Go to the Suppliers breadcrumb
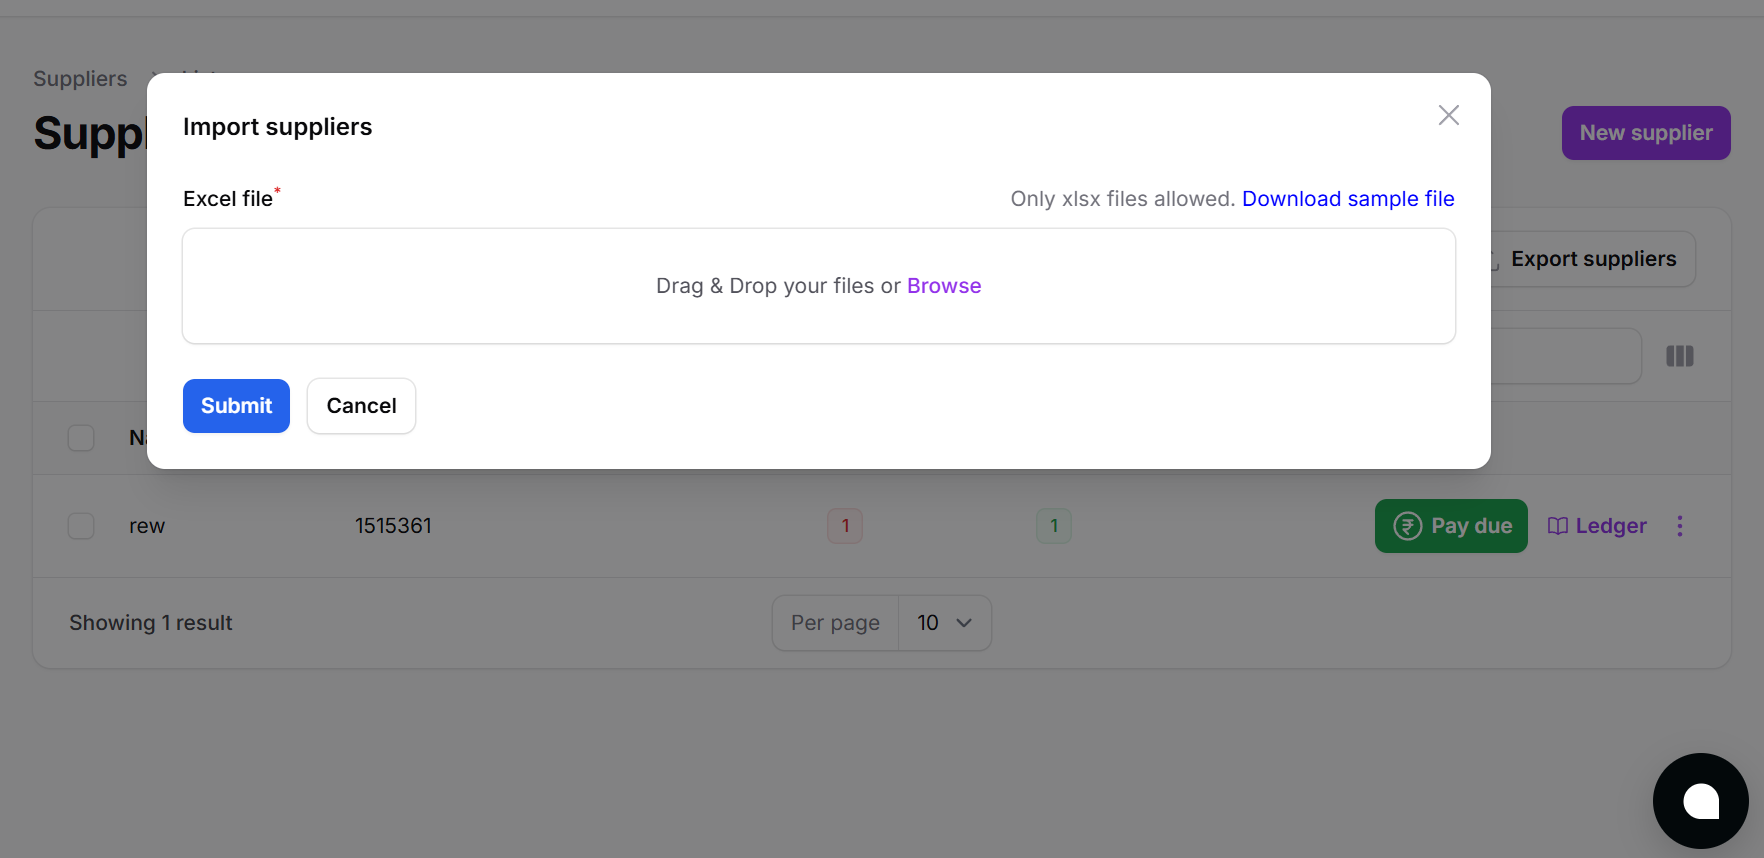 (x=80, y=79)
